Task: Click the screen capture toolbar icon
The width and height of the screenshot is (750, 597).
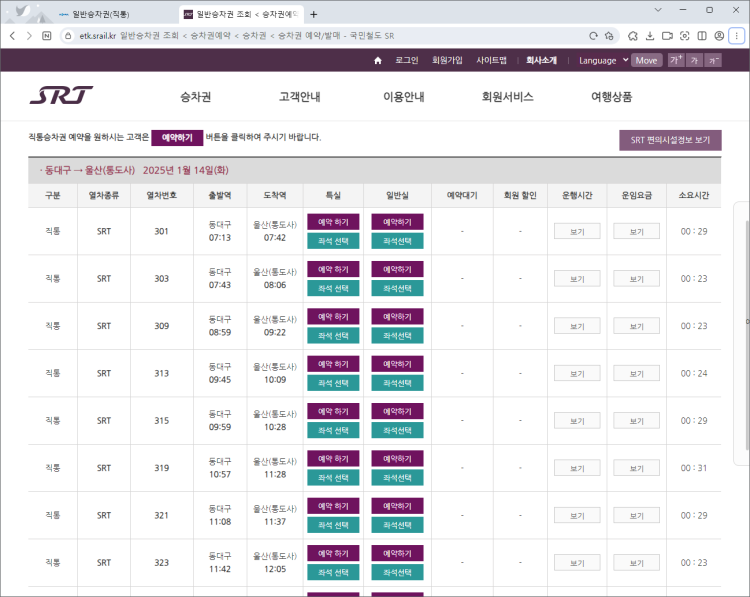Action: [684, 36]
